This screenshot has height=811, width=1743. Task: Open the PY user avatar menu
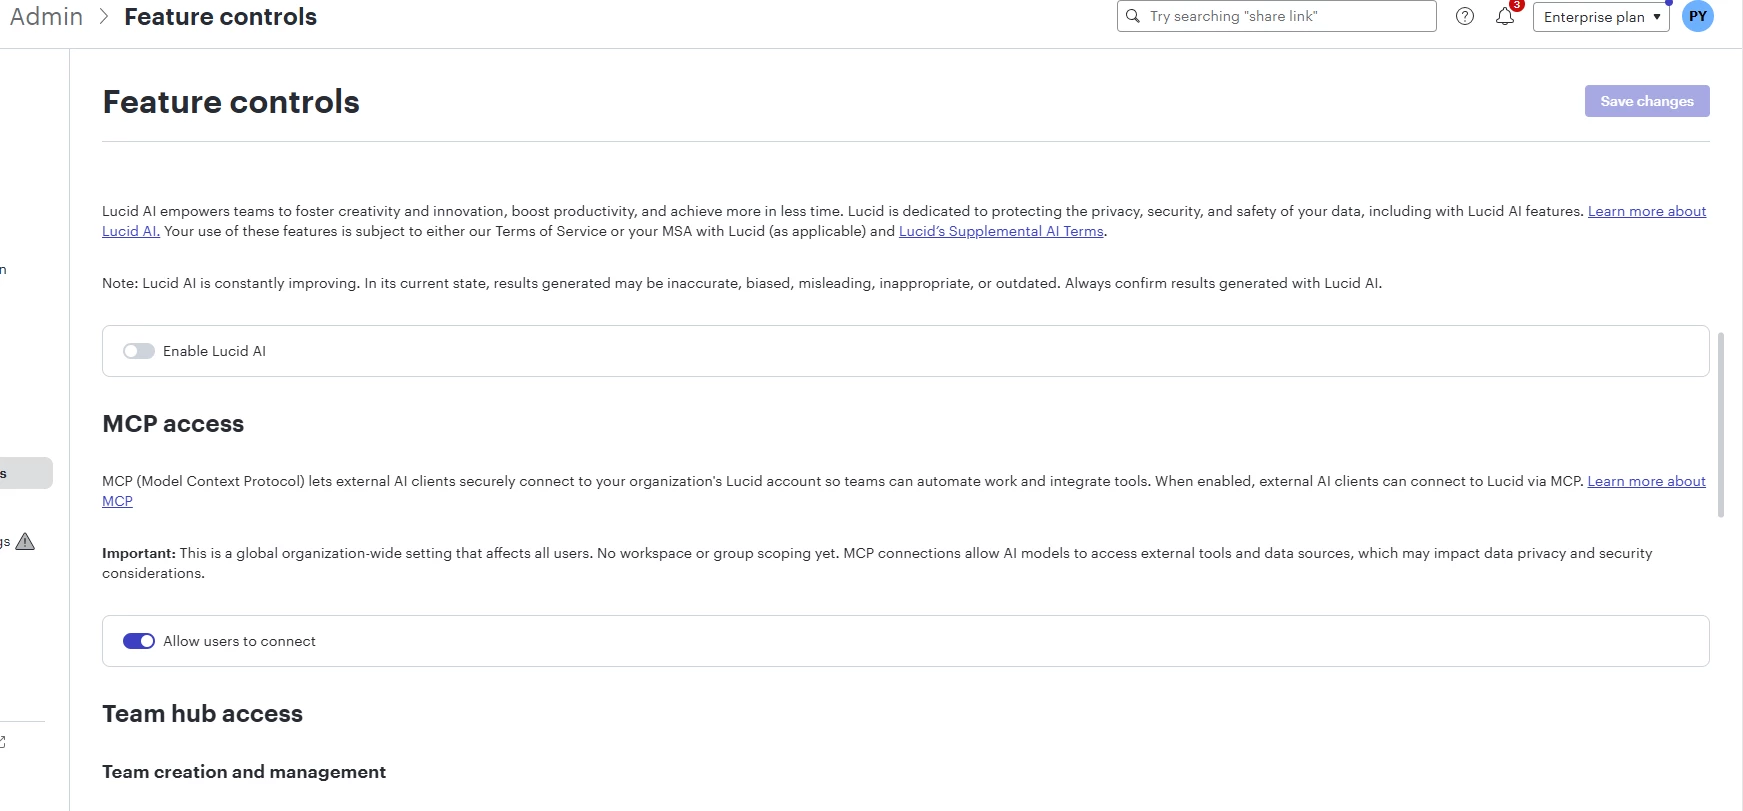(x=1698, y=16)
